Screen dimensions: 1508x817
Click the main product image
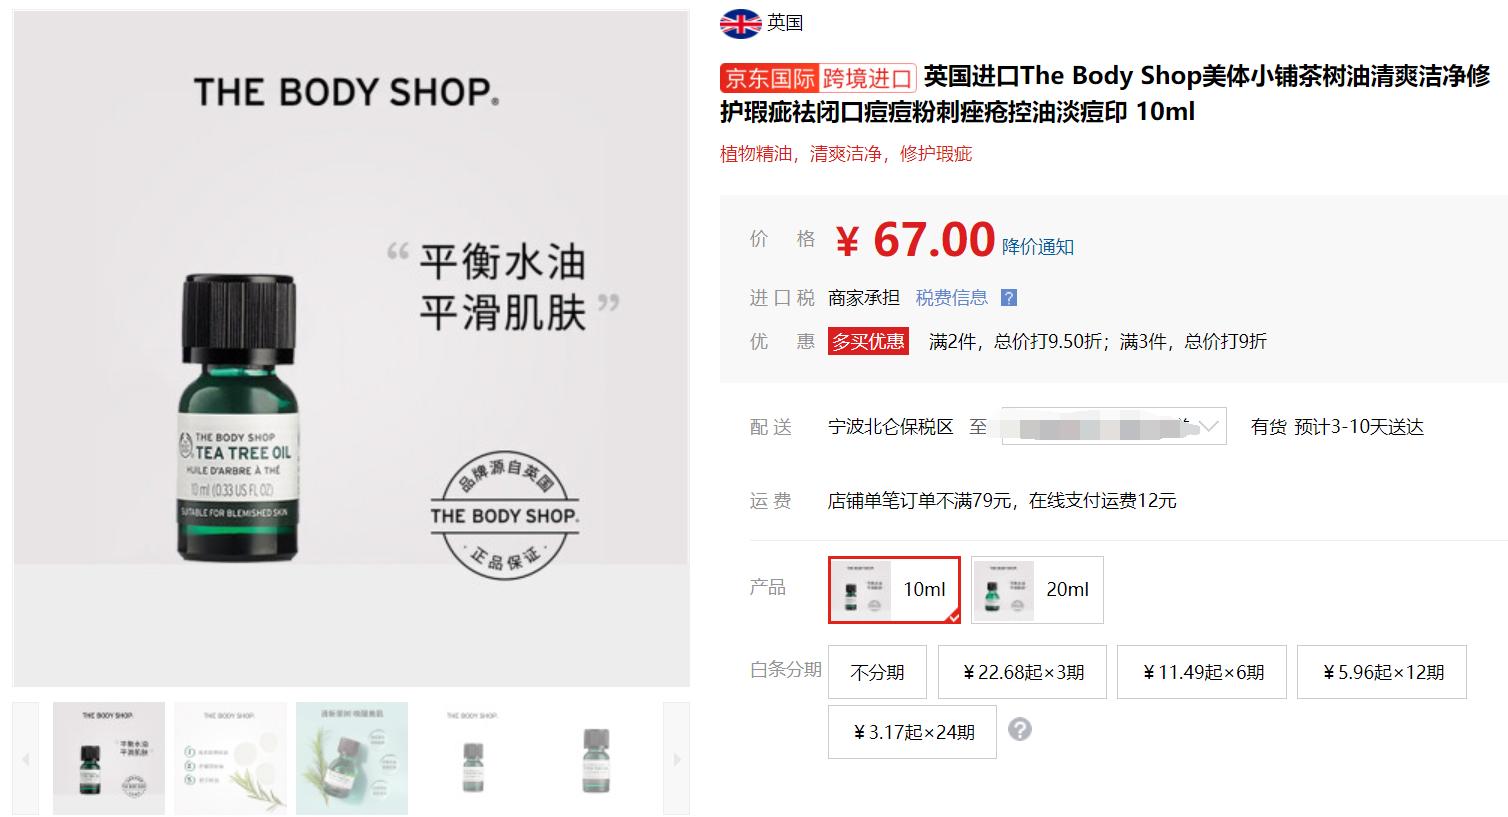(351, 348)
